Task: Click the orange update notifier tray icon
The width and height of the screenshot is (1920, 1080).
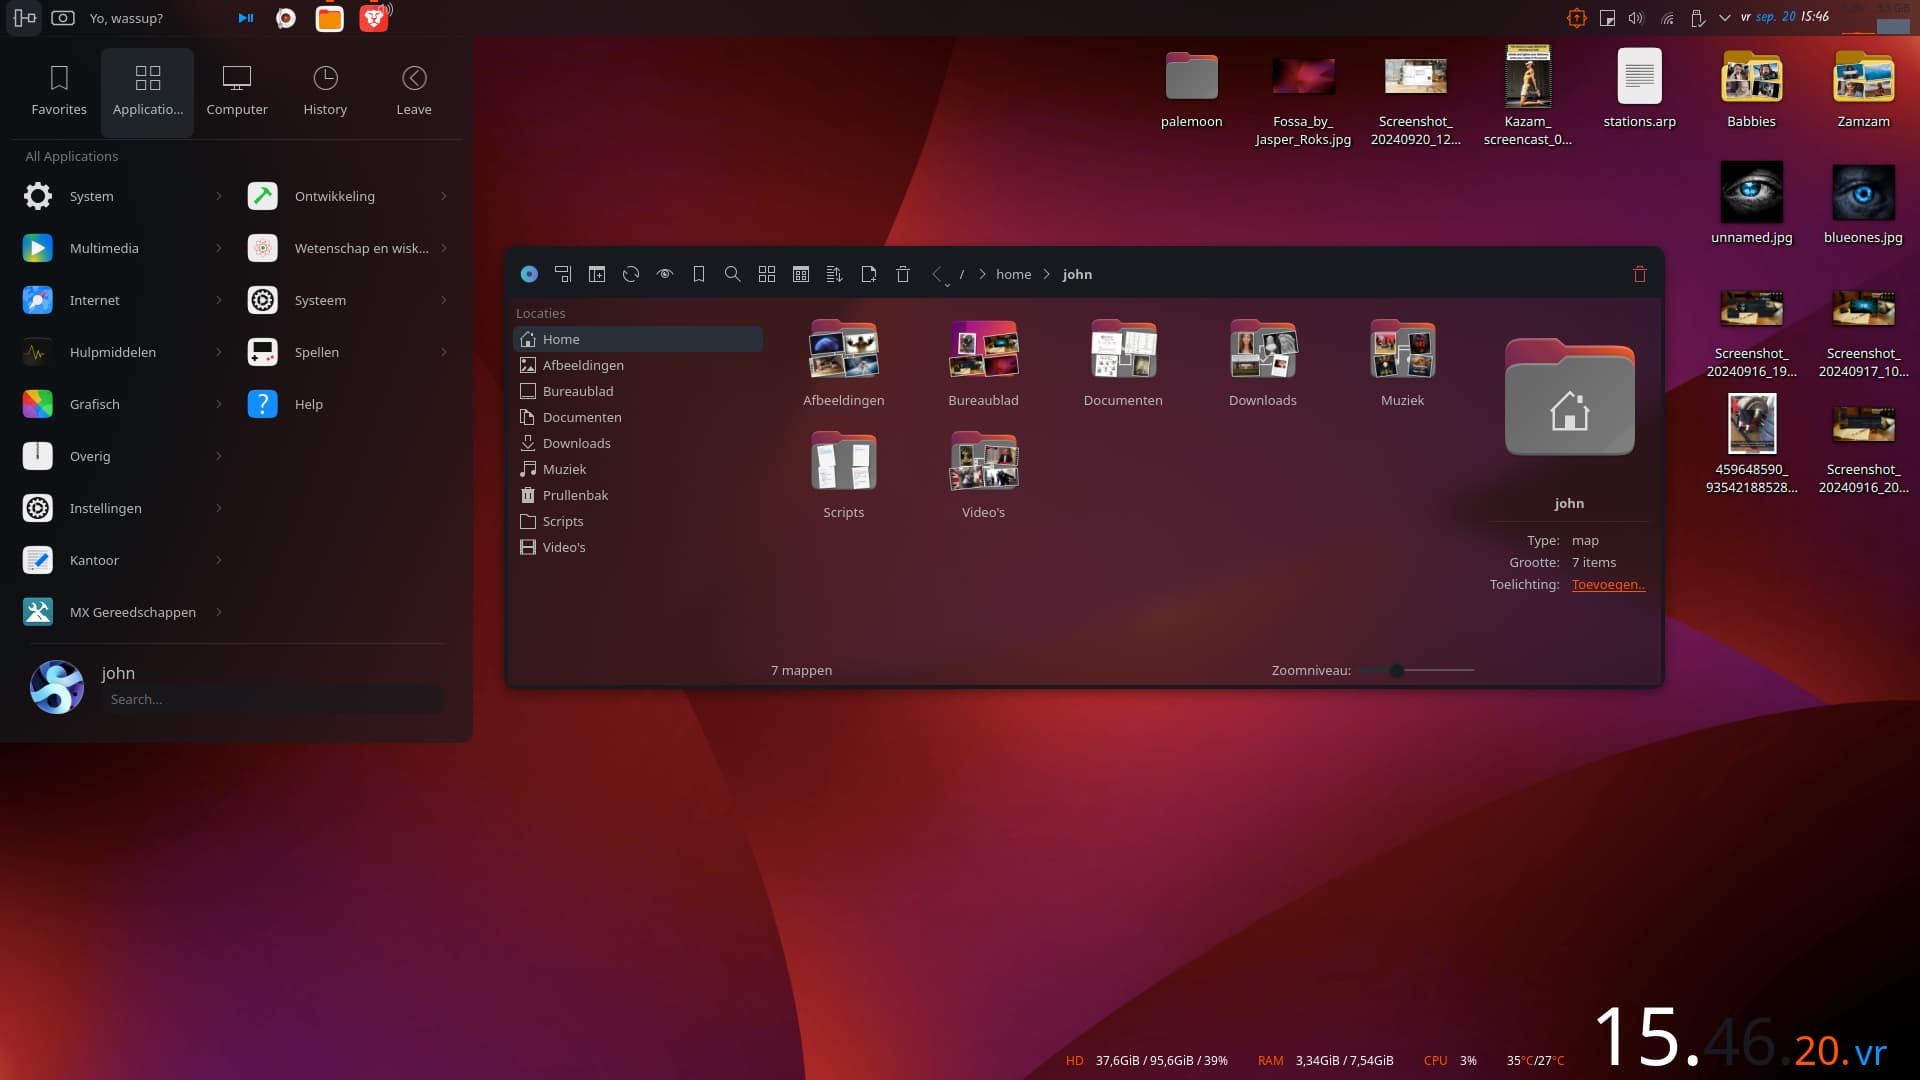Action: point(1577,18)
